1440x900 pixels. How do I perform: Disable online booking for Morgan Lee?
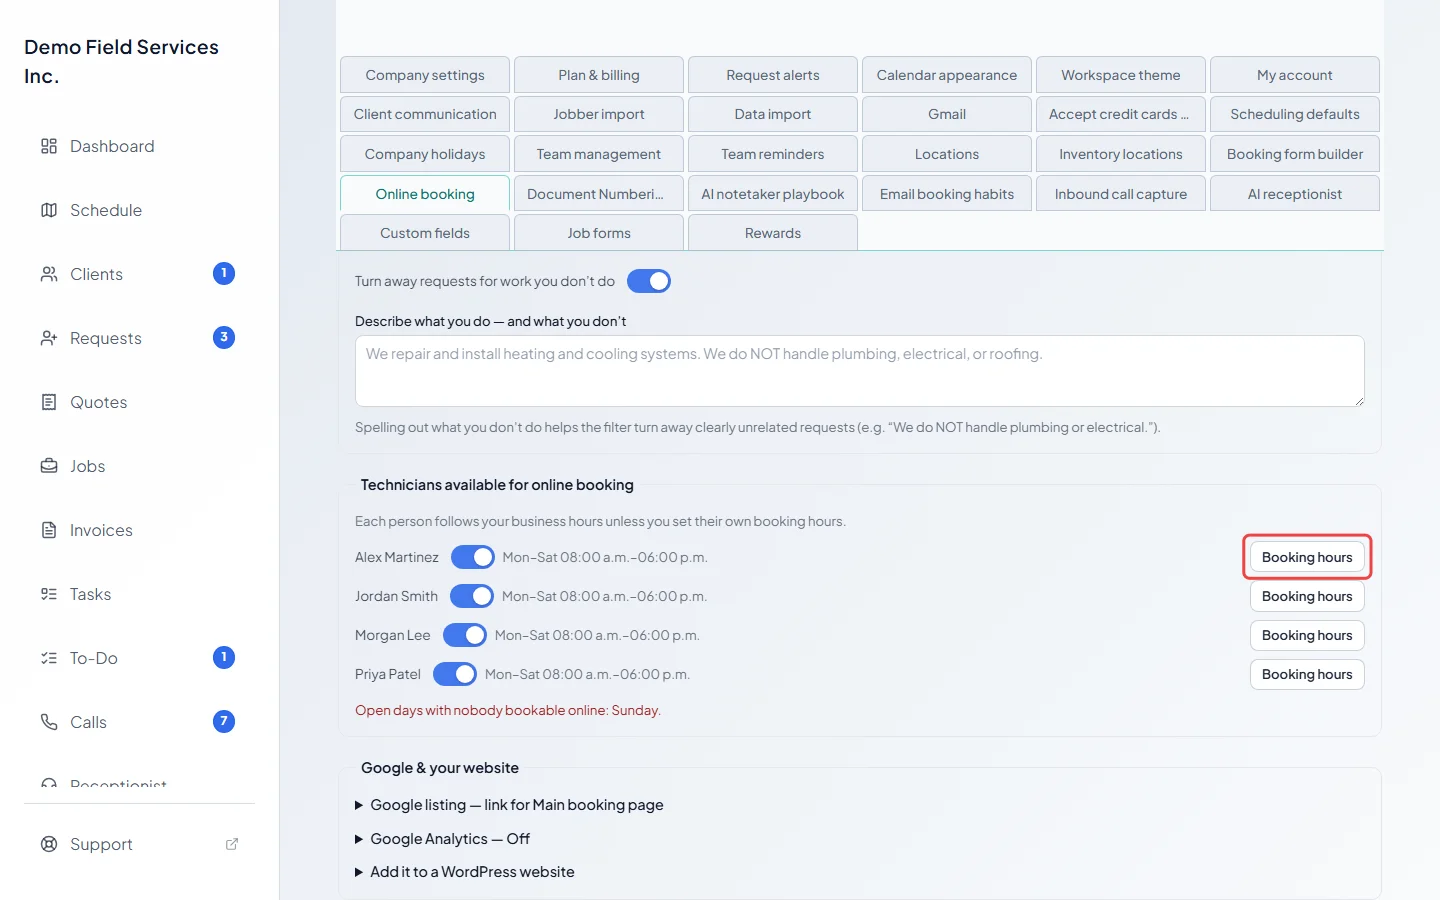pos(465,635)
